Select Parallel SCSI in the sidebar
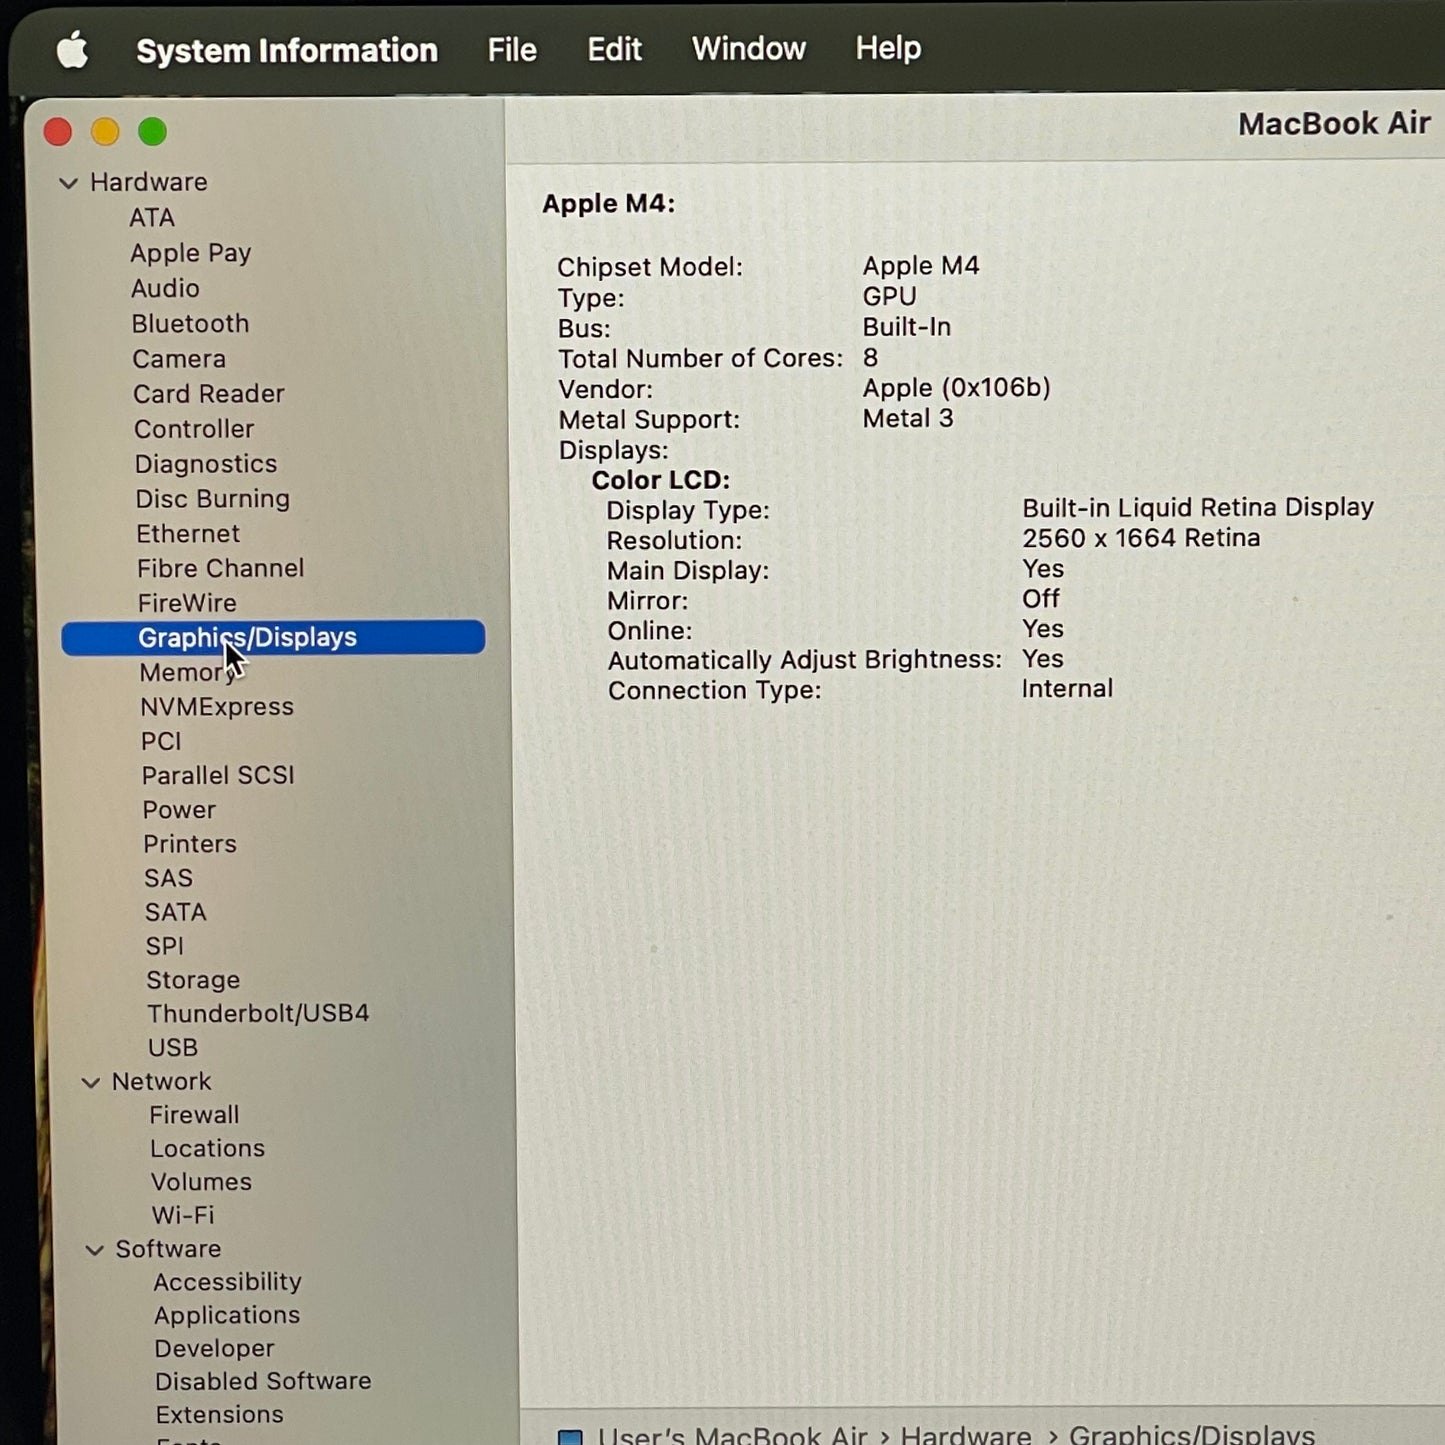Screen dimensions: 1445x1445 click(218, 776)
